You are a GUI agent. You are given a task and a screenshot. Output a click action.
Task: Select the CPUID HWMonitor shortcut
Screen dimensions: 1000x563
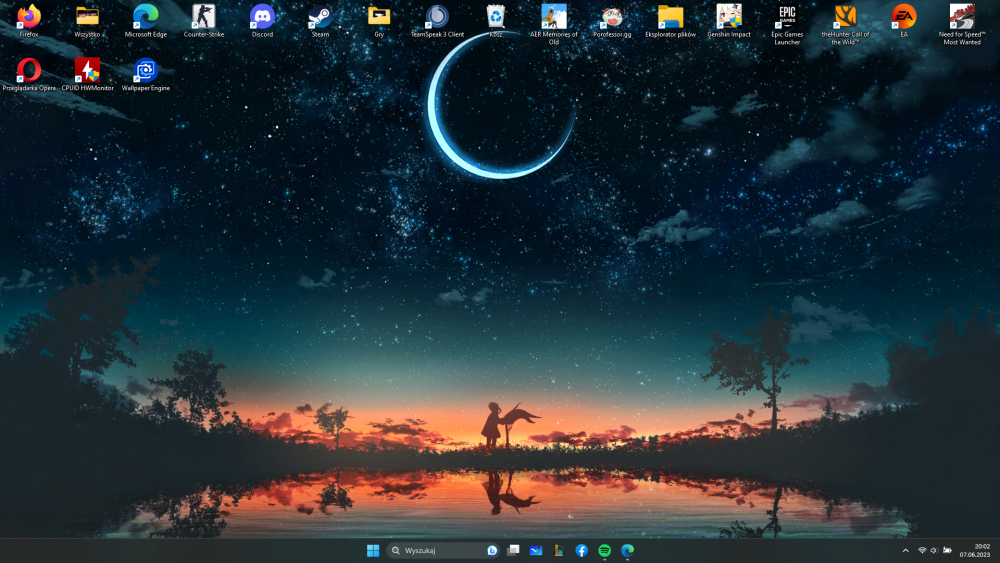pyautogui.click(x=87, y=75)
